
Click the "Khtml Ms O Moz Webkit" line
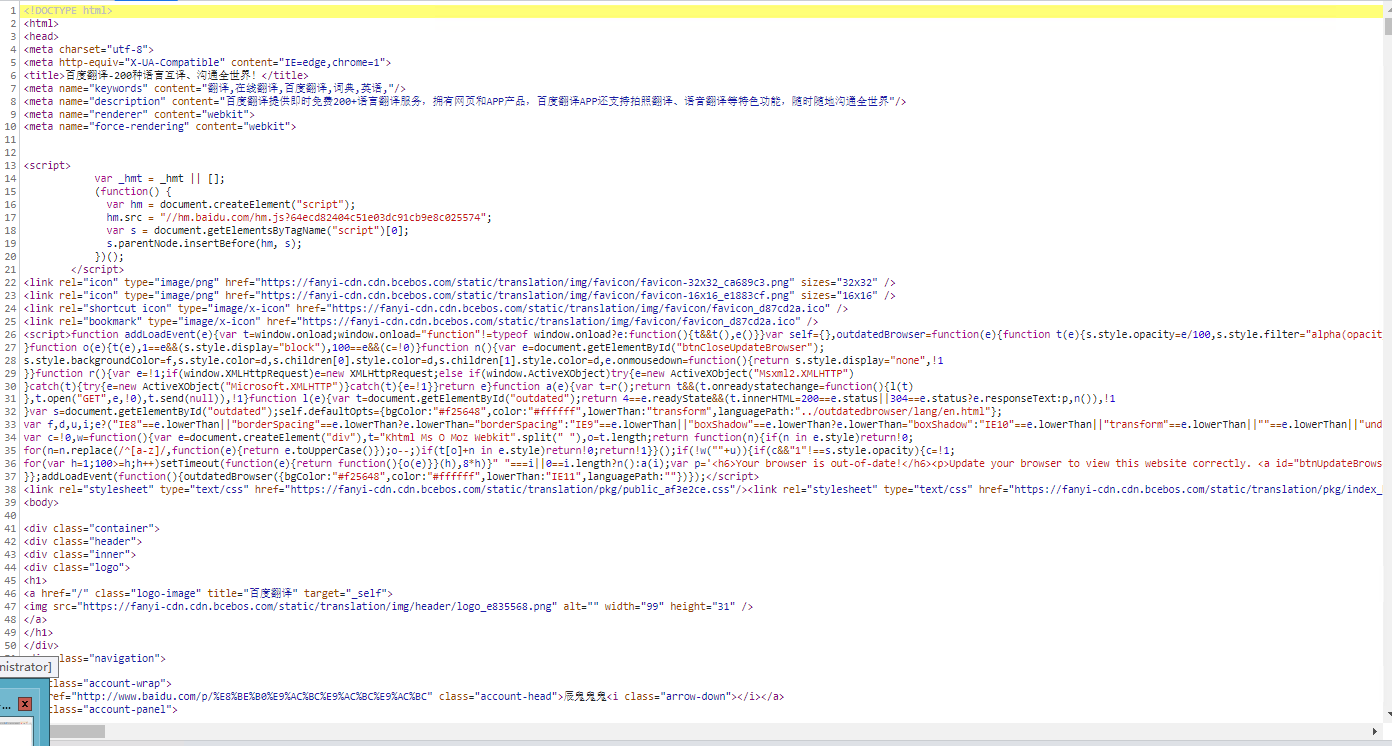[468, 439]
